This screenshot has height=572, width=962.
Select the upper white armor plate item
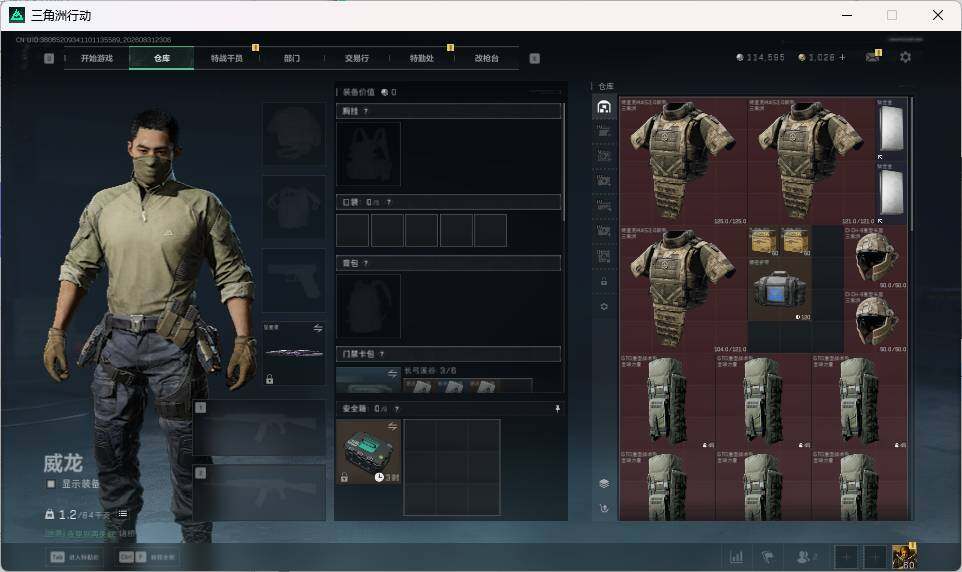pyautogui.click(x=891, y=129)
